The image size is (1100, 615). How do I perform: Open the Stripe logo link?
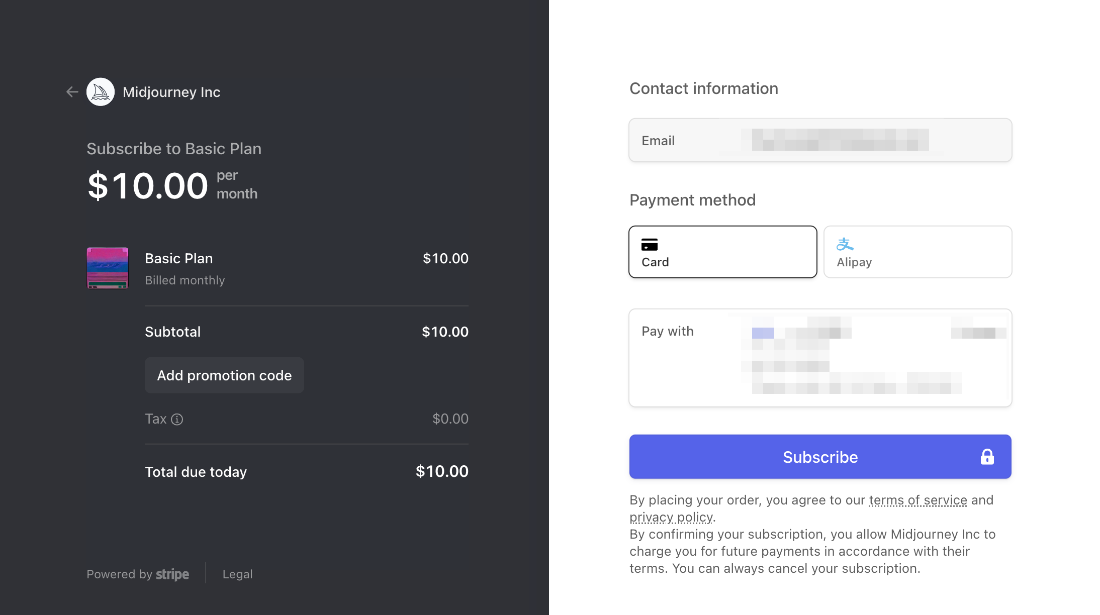[x=173, y=574]
